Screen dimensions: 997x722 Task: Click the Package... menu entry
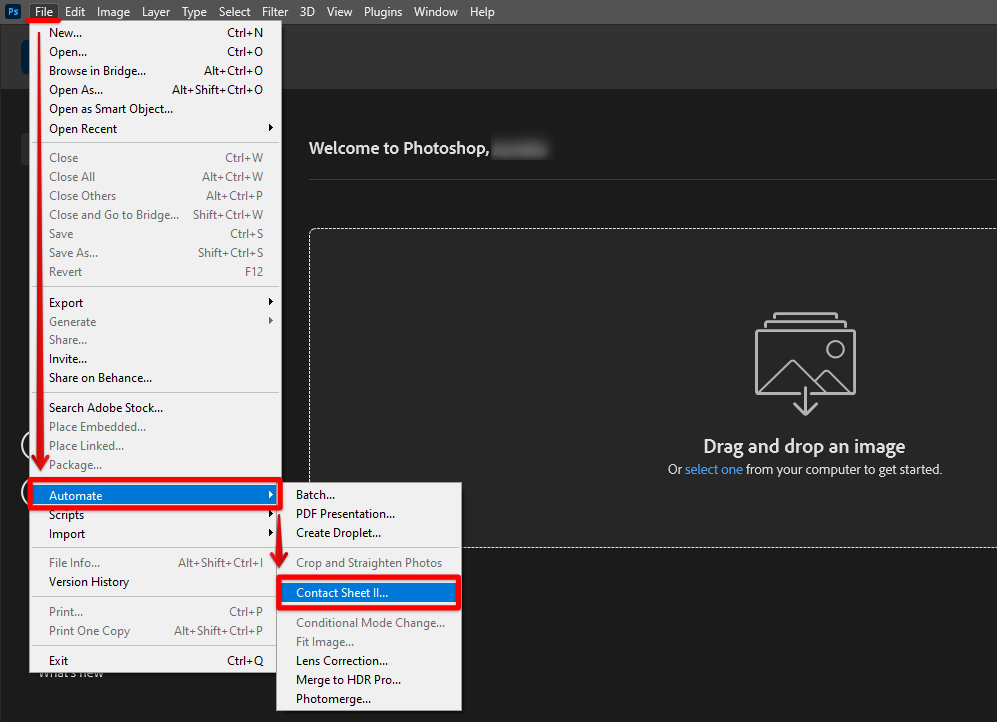156,465
